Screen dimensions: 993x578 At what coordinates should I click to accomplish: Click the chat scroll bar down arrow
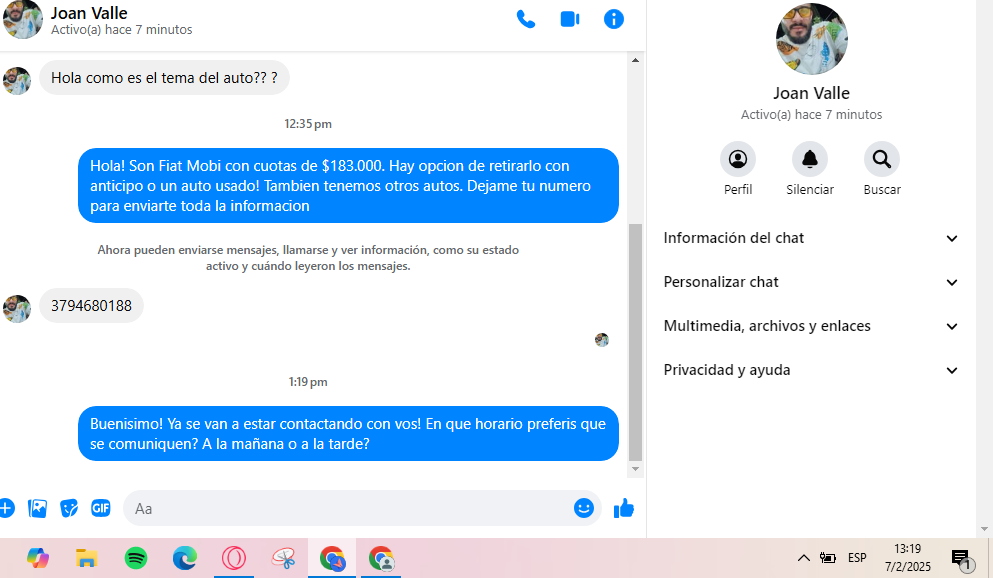coord(635,470)
